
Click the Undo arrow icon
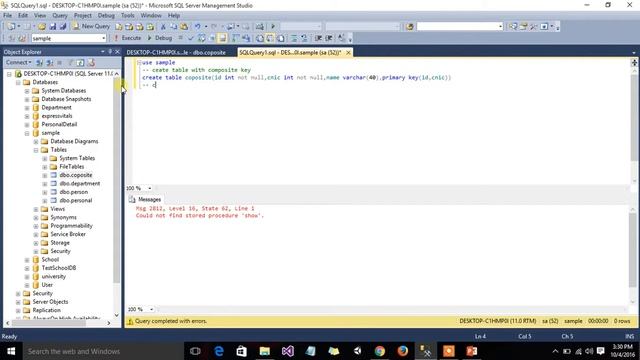tap(198, 26)
